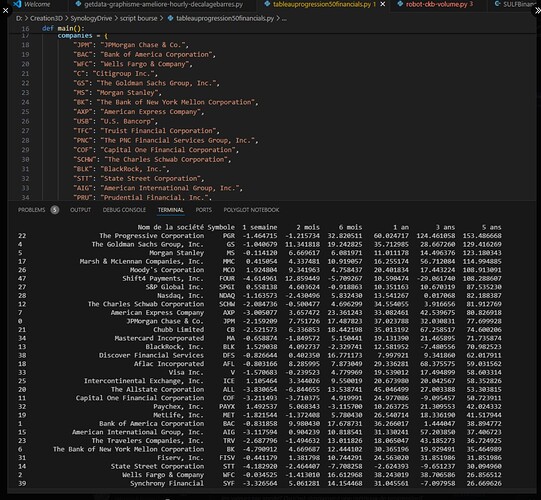Screen dimensions: 541x500
Task: Open the SynologyDrive breadcrumb folder
Action: point(91,18)
